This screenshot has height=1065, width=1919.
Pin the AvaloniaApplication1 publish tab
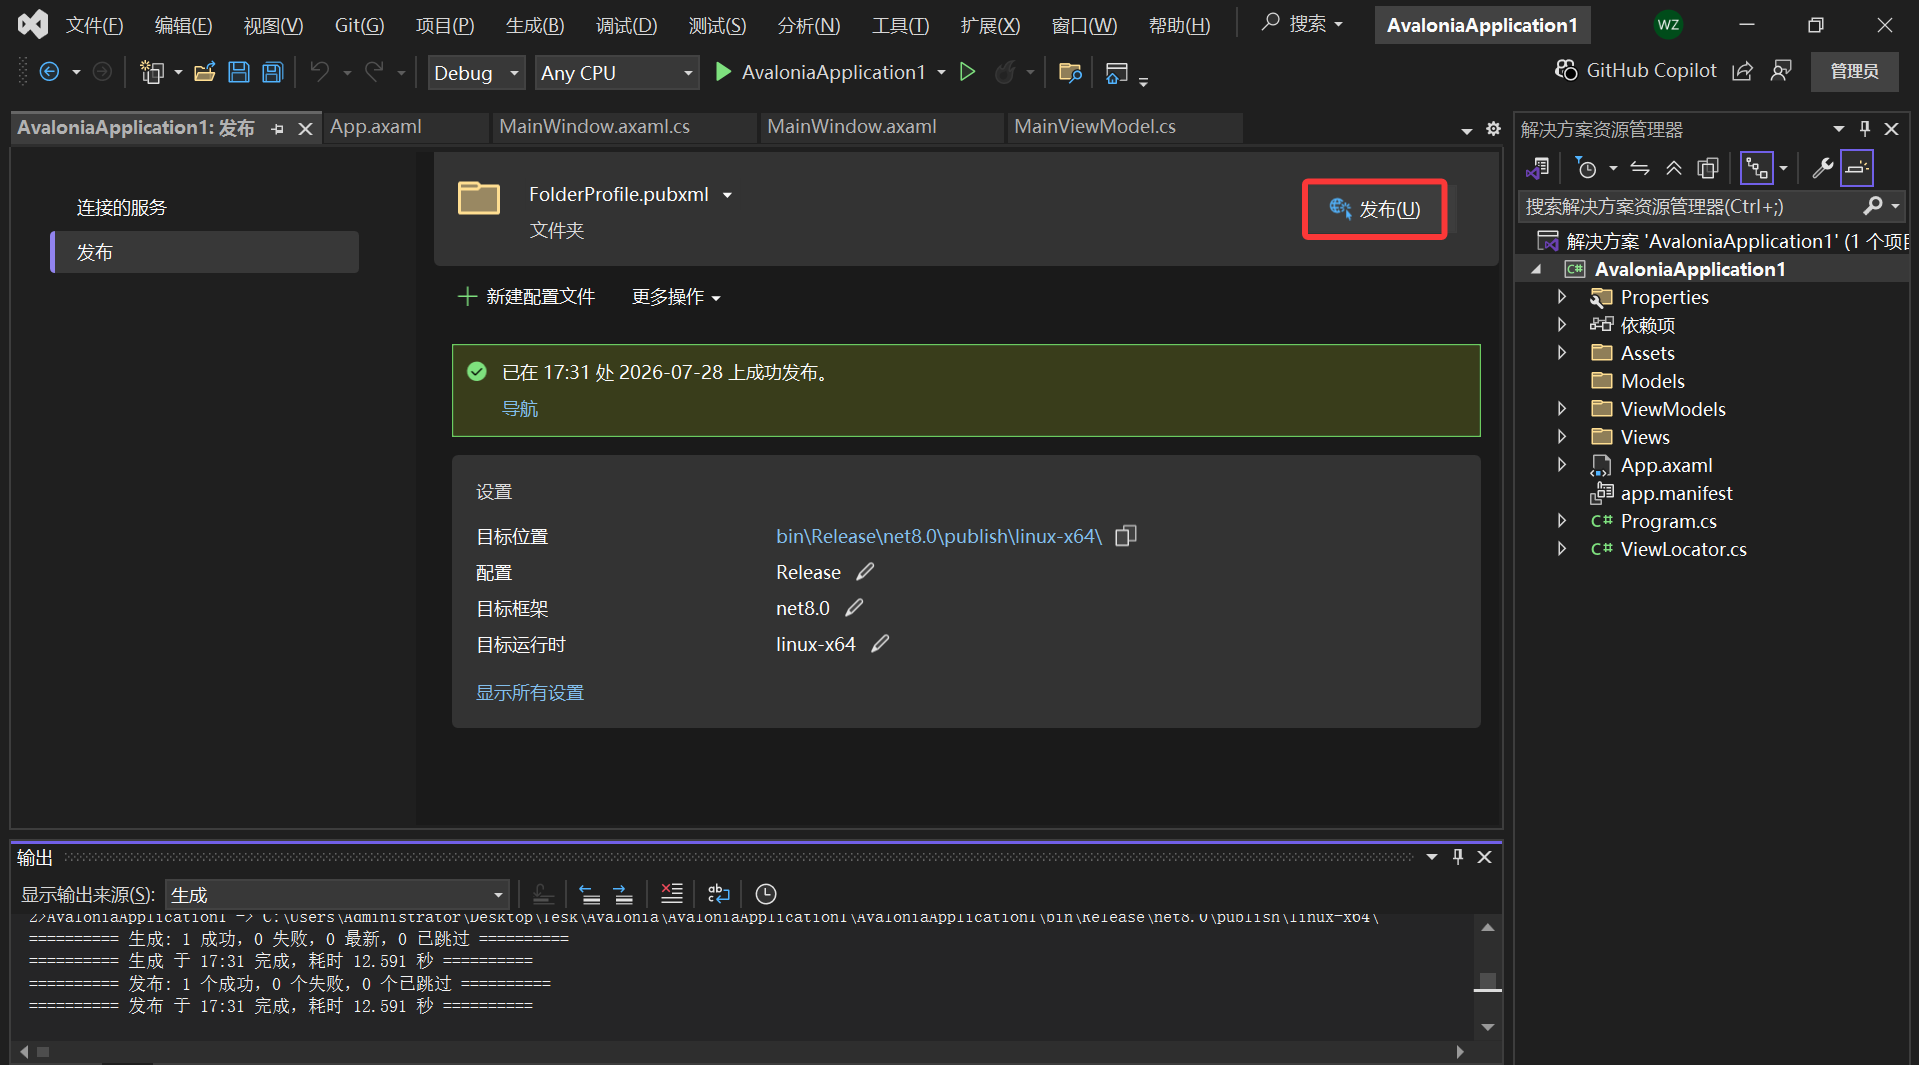(278, 129)
